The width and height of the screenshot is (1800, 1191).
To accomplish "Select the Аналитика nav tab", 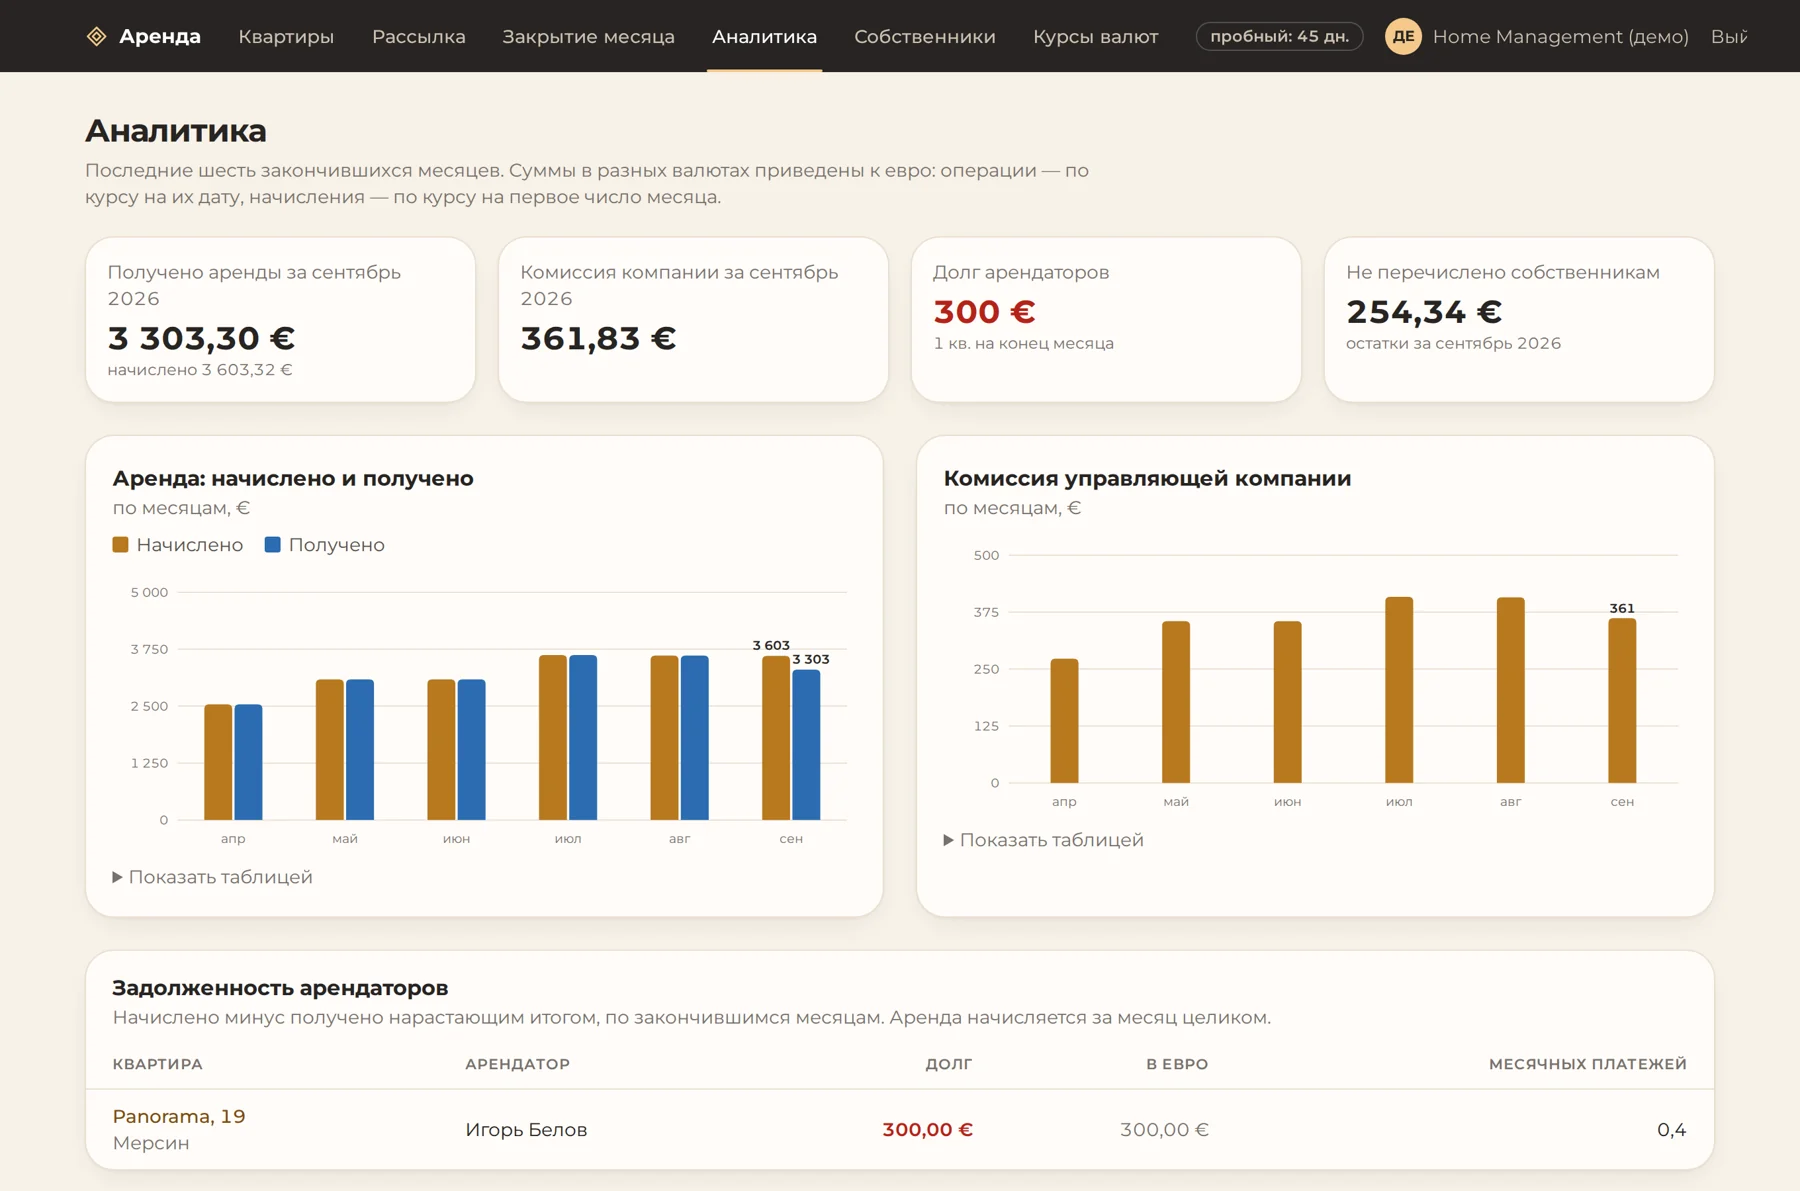I will pos(764,37).
